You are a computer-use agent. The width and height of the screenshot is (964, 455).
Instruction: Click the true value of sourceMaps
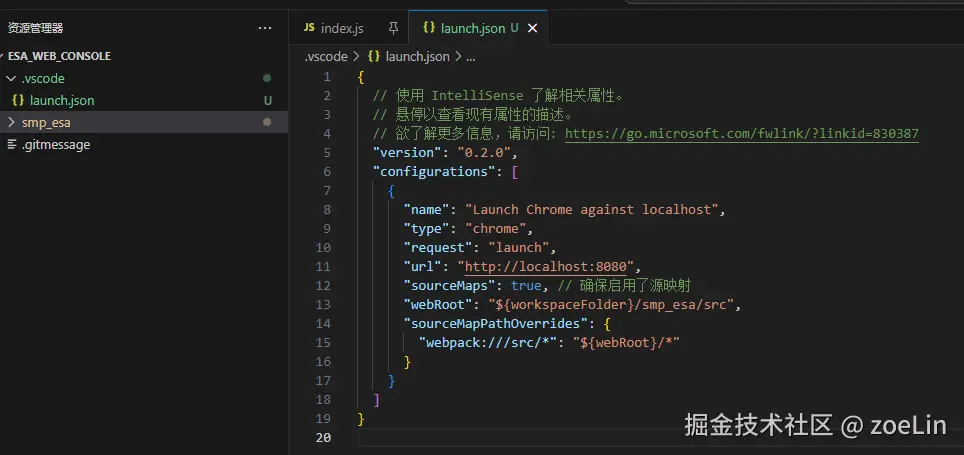[526, 286]
